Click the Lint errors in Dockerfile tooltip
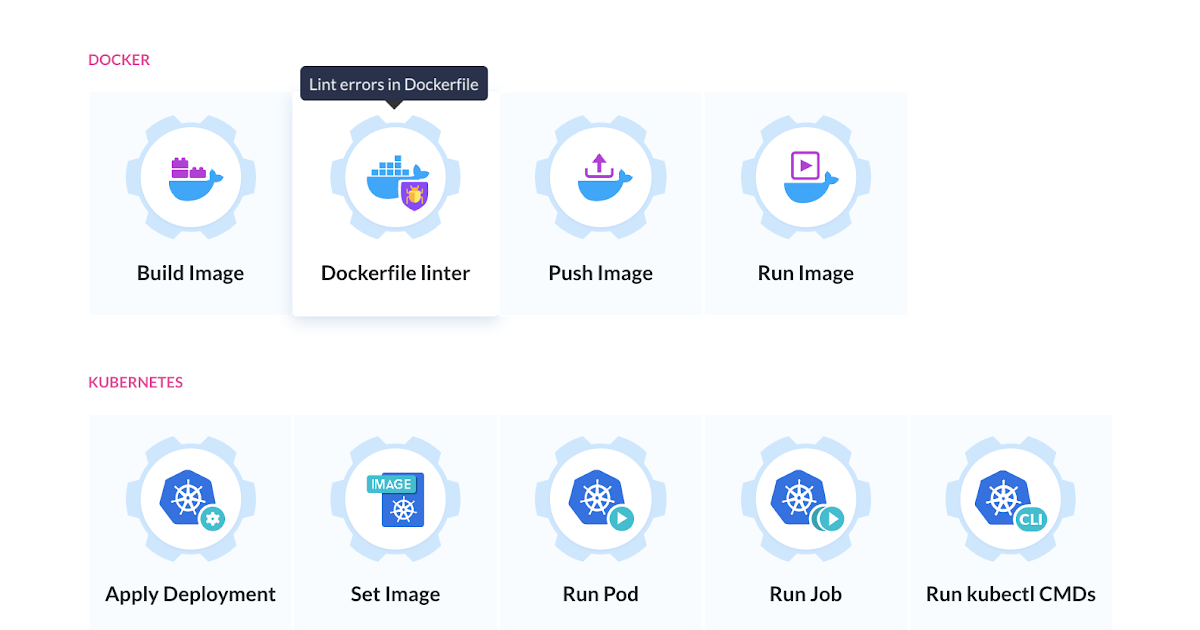This screenshot has width=1200, height=630. 394,85
